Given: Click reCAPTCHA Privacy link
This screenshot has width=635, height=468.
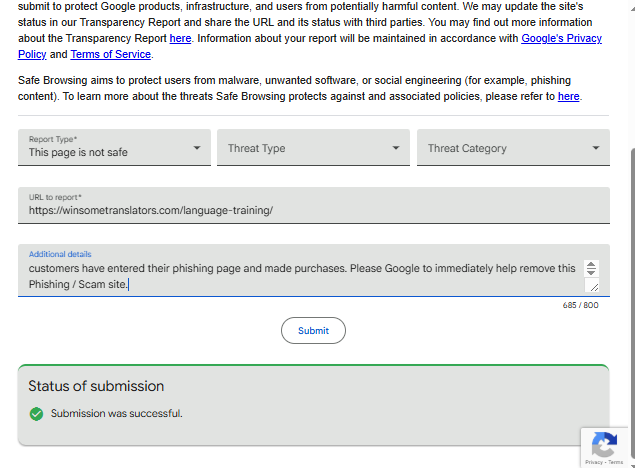Looking at the screenshot, I should [x=594, y=462].
